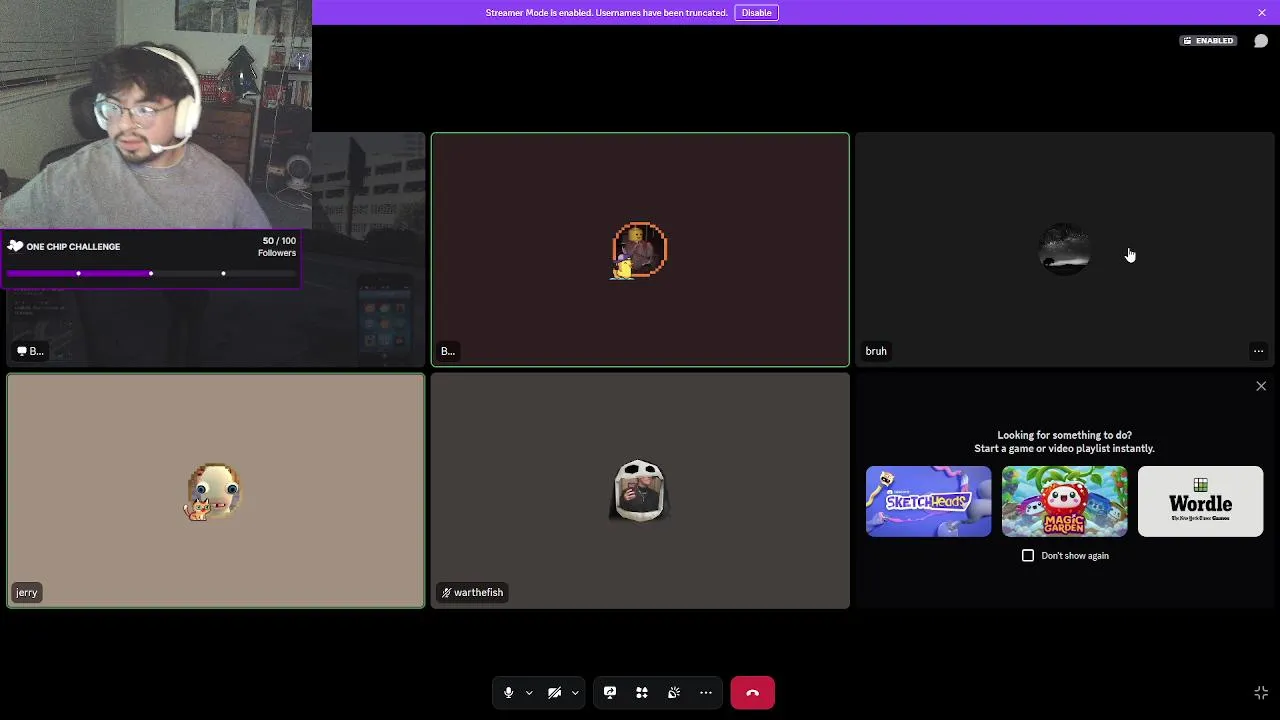Click the "Looking for something to do?" text
Image resolution: width=1280 pixels, height=720 pixels.
1064,435
